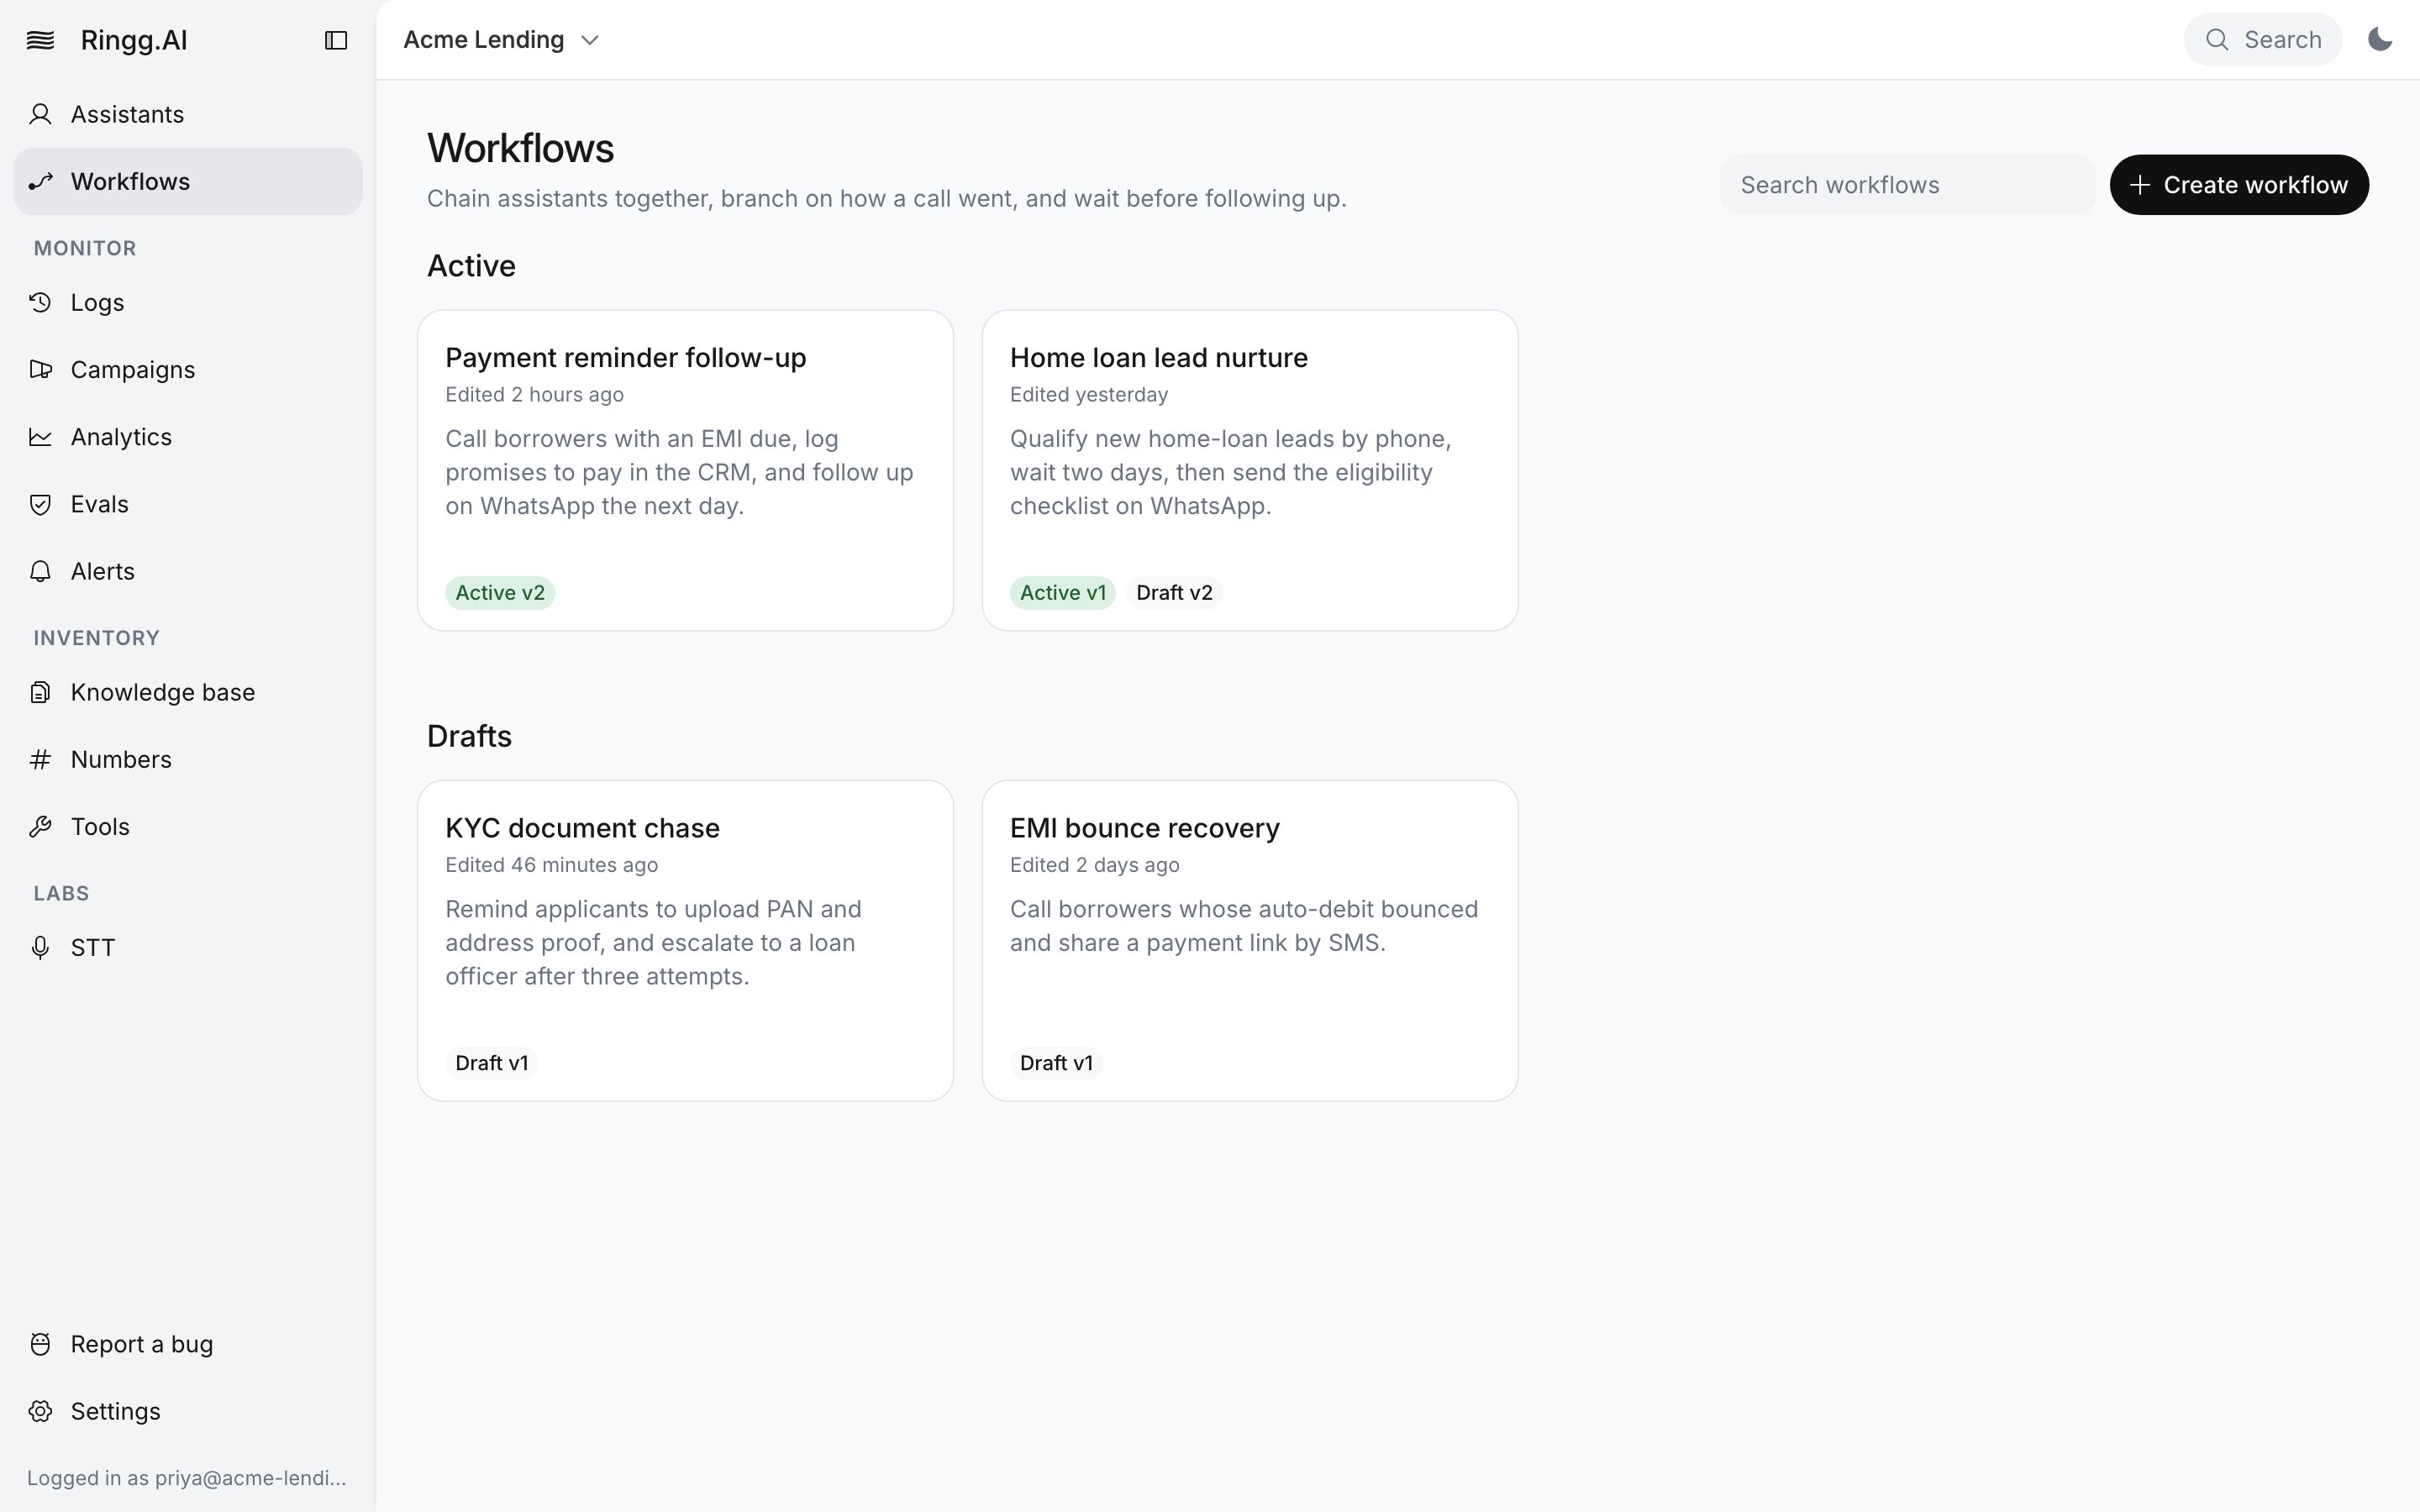Viewport: 2420px width, 1512px height.
Task: Open the EMI bounce recovery draft
Action: (x=1250, y=941)
